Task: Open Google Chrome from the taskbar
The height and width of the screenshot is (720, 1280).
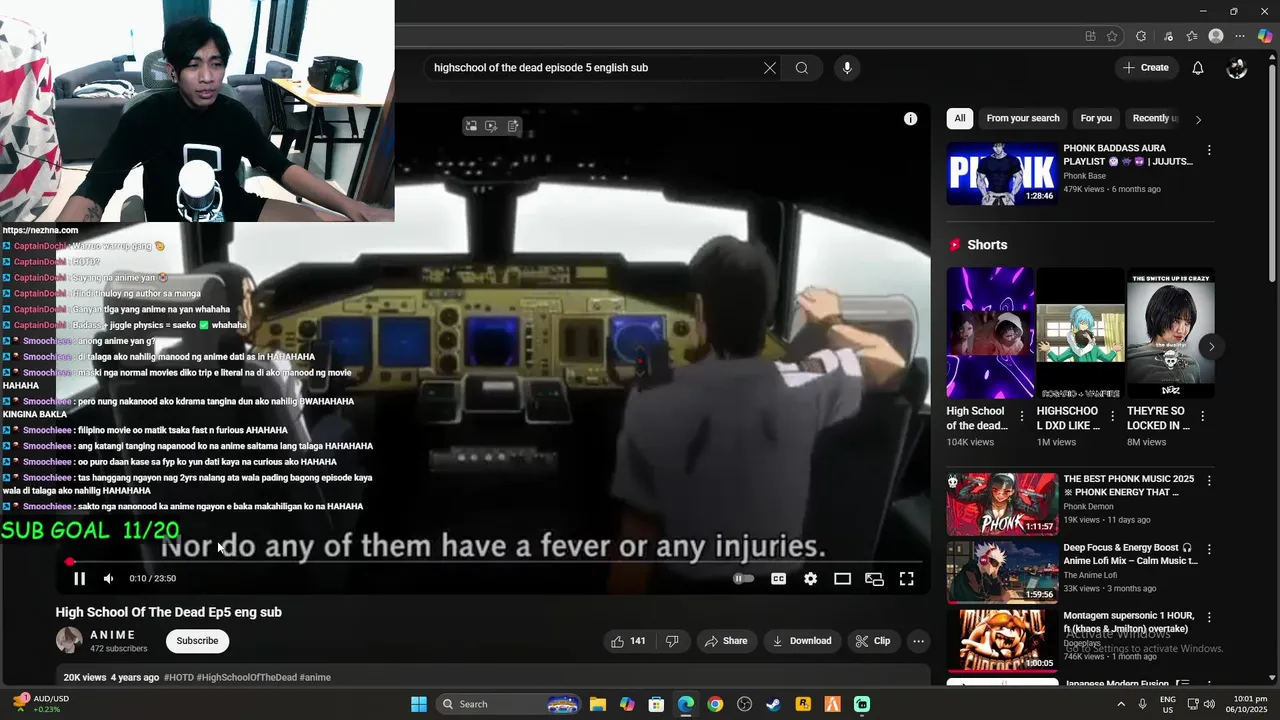Action: pos(715,704)
